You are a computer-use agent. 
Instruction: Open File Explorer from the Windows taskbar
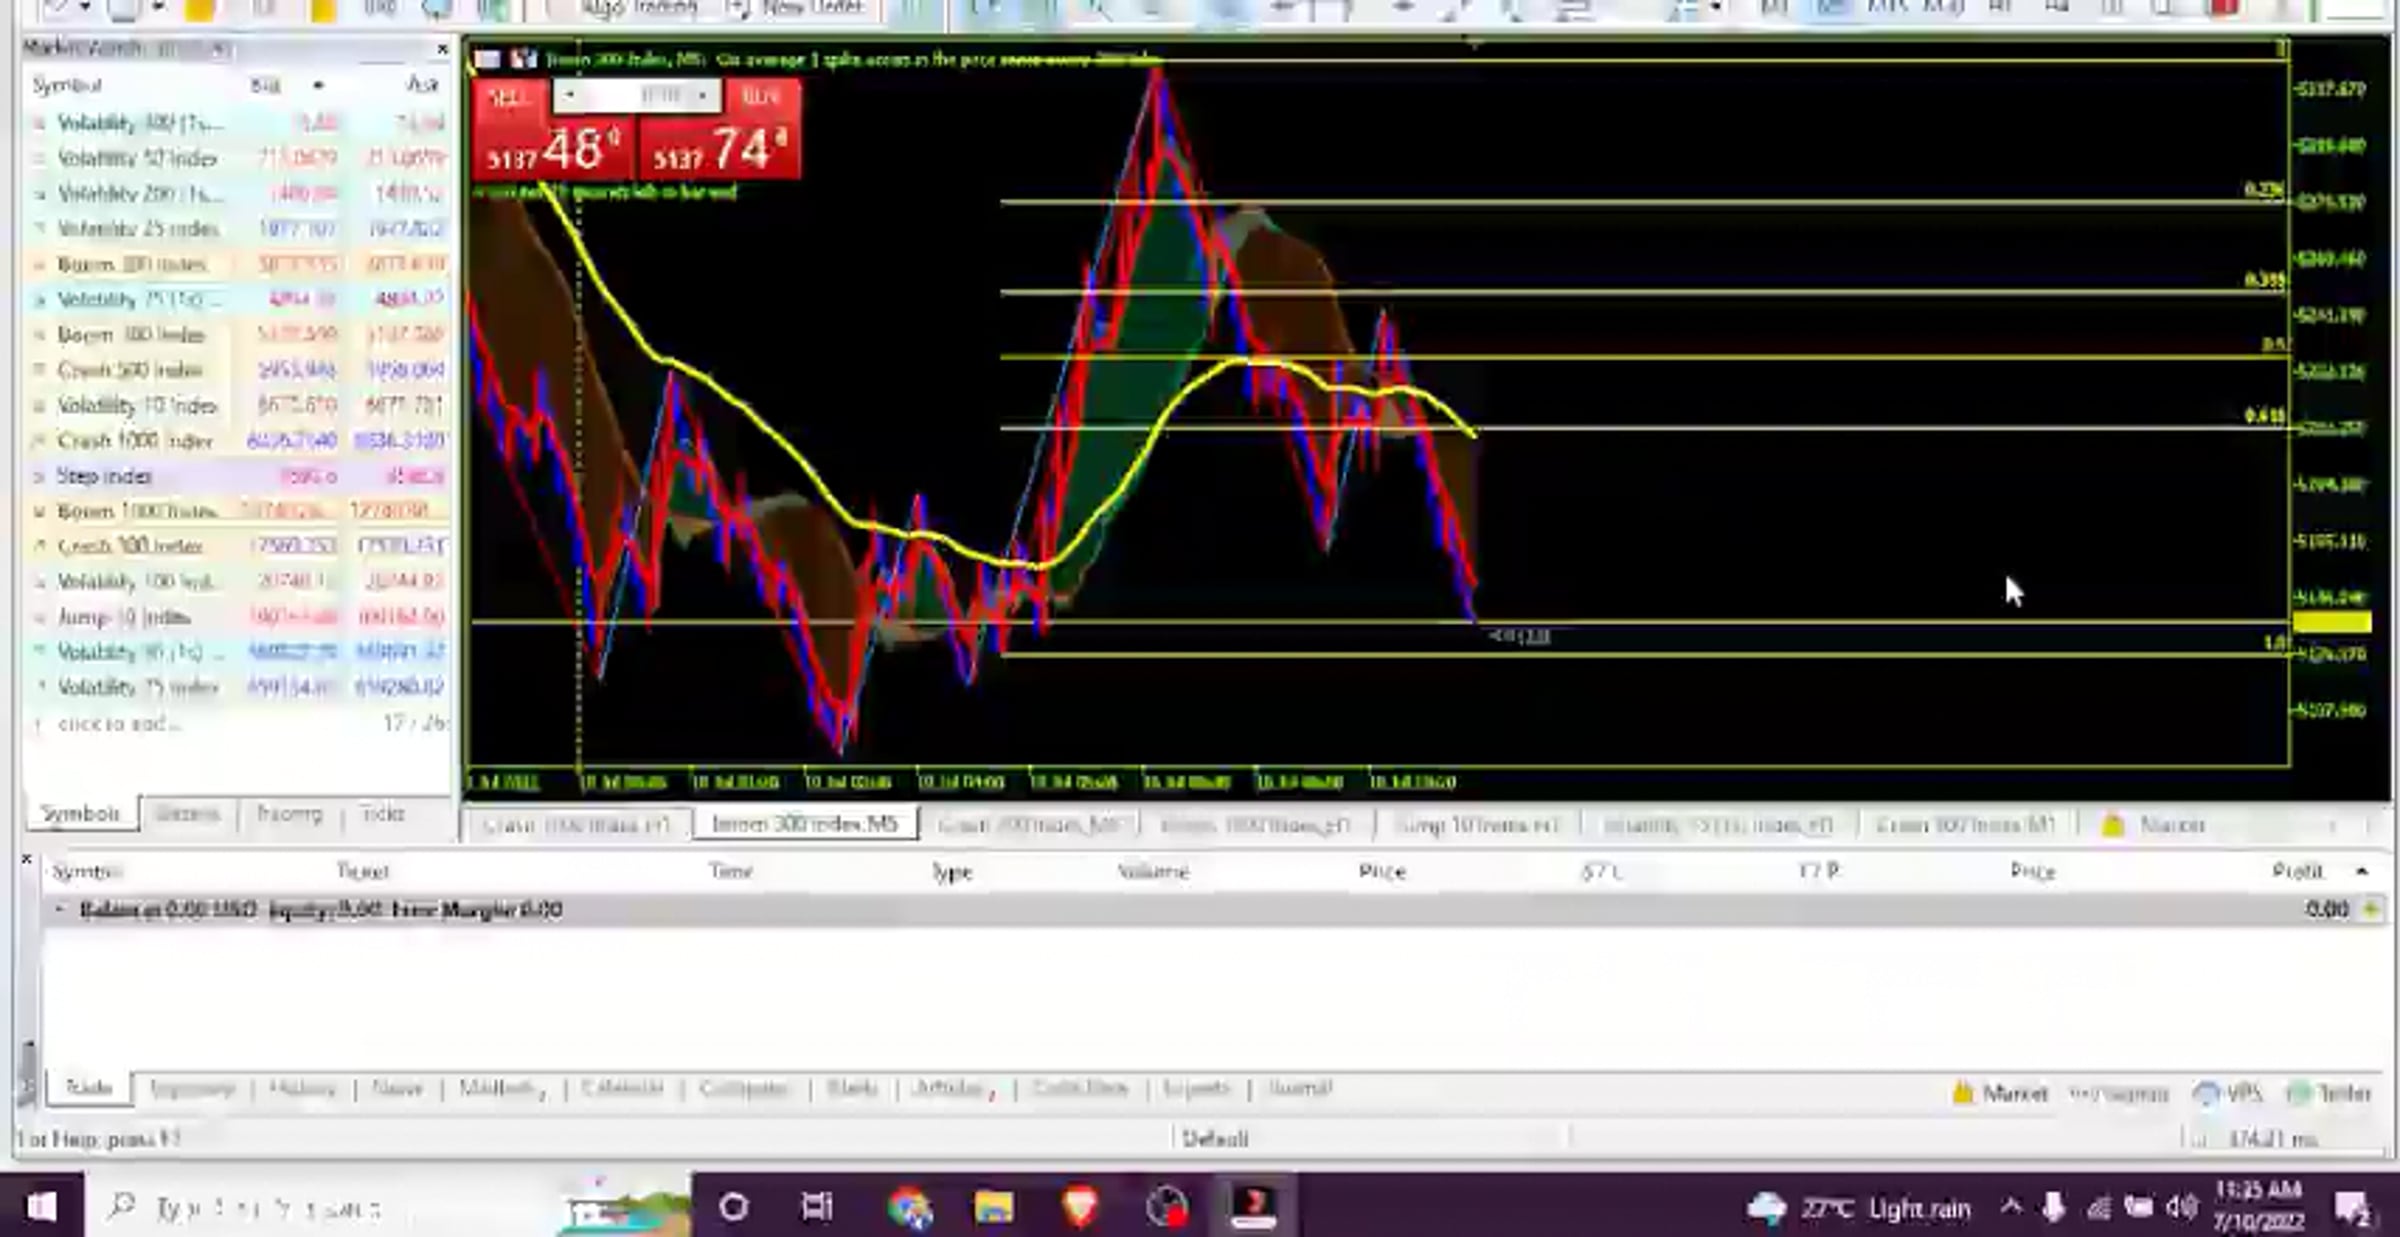point(993,1207)
